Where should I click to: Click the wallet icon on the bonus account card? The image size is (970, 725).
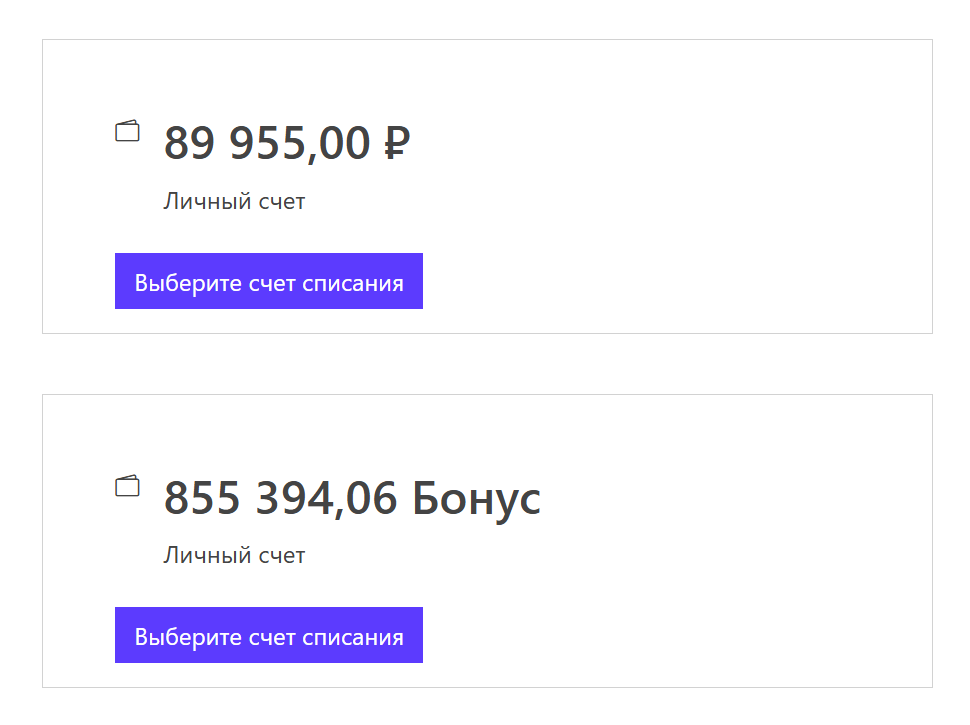(x=128, y=487)
